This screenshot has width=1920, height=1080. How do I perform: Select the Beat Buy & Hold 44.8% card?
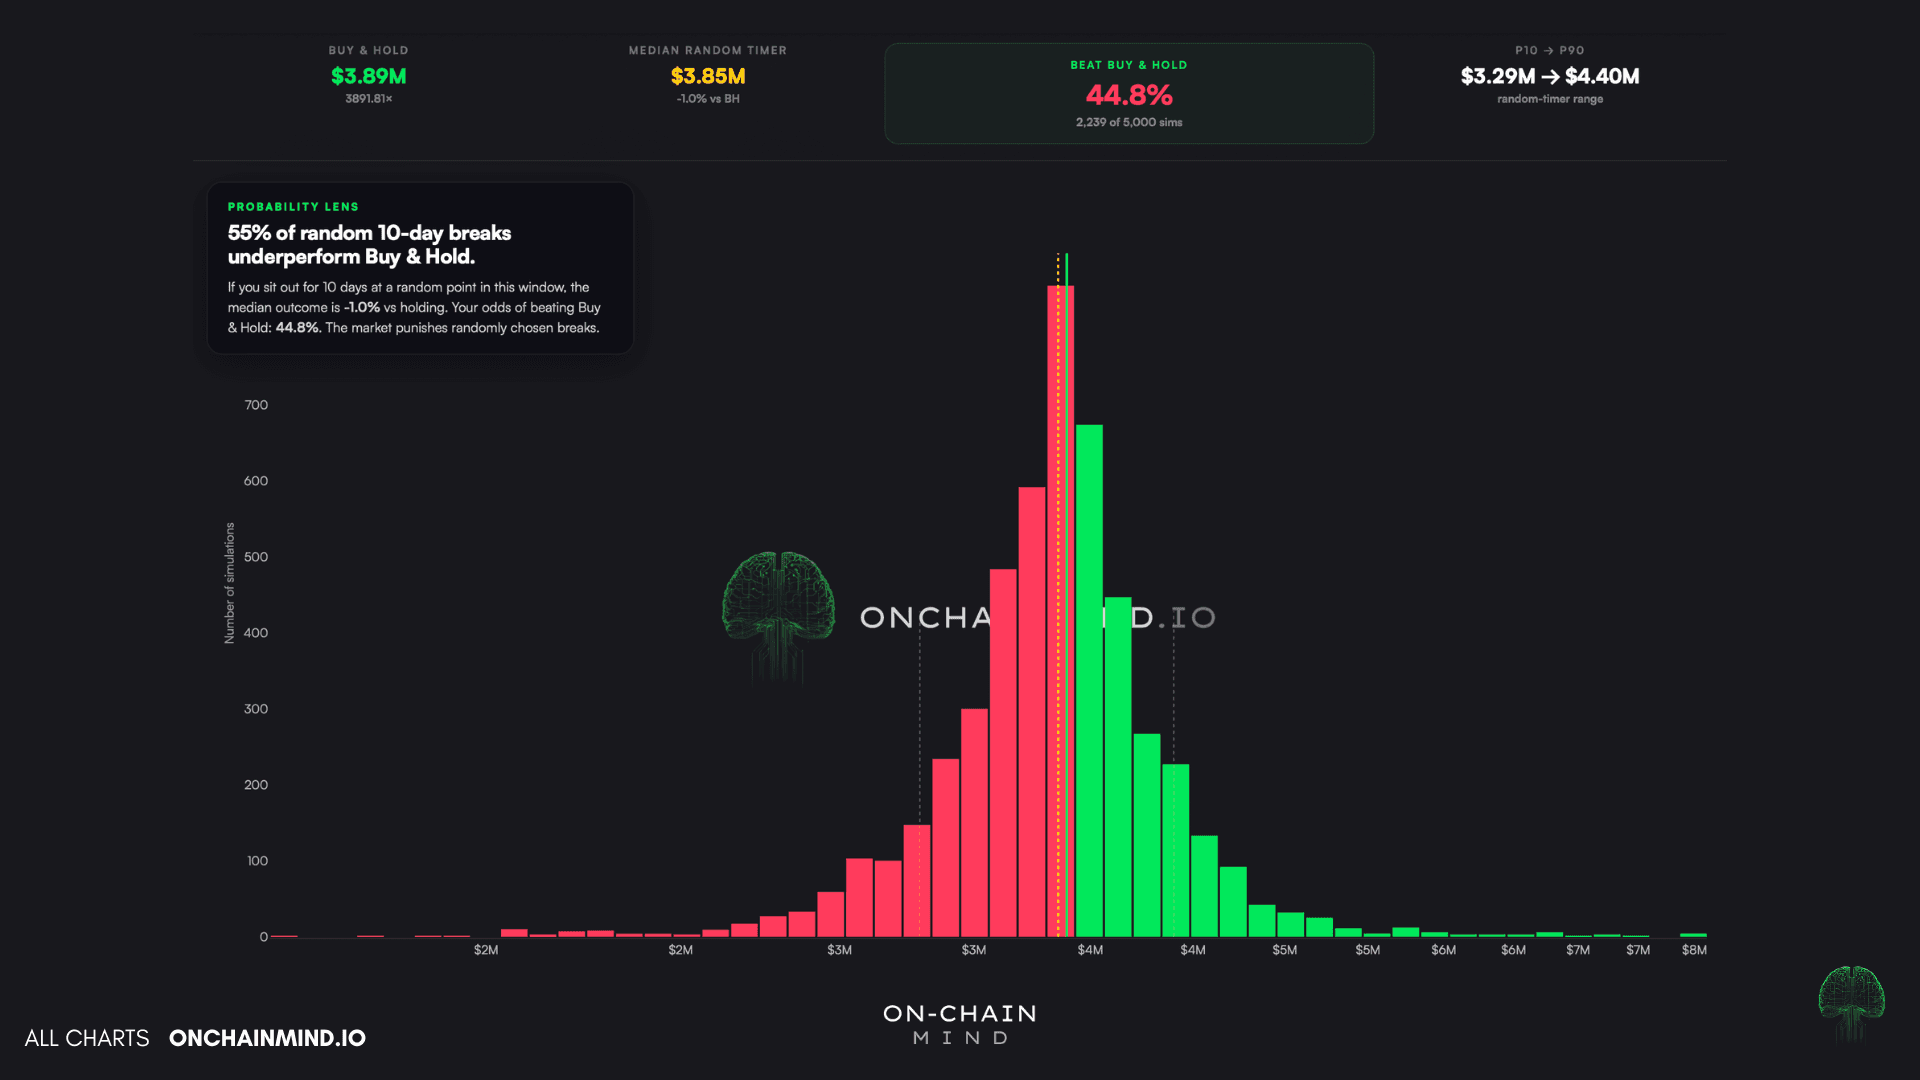1129,93
